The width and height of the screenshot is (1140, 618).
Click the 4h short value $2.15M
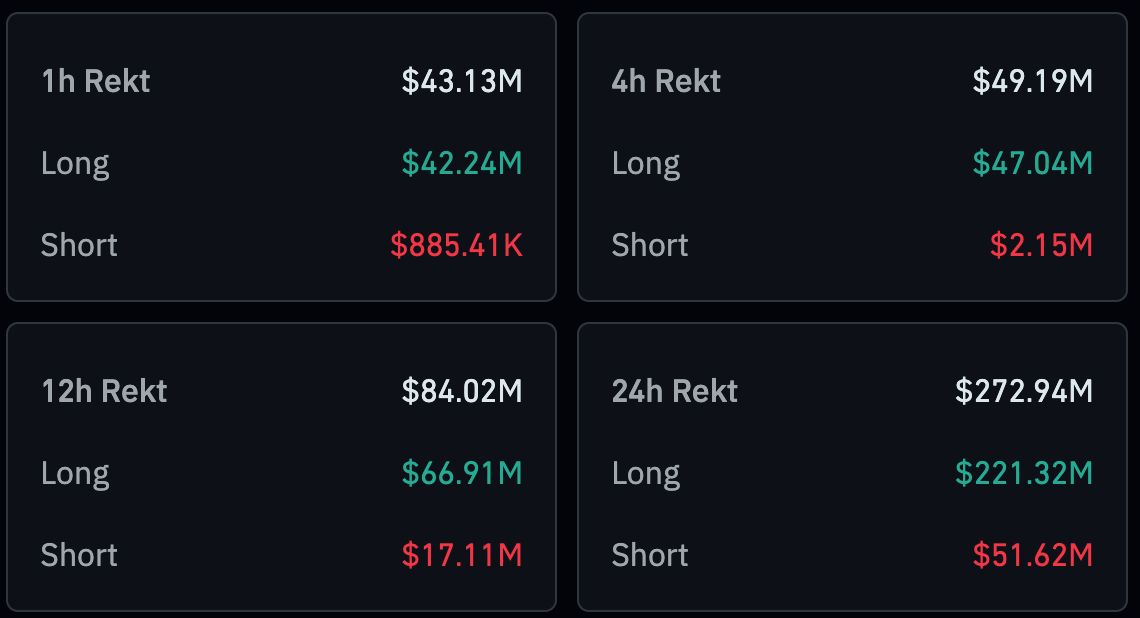click(x=1041, y=245)
